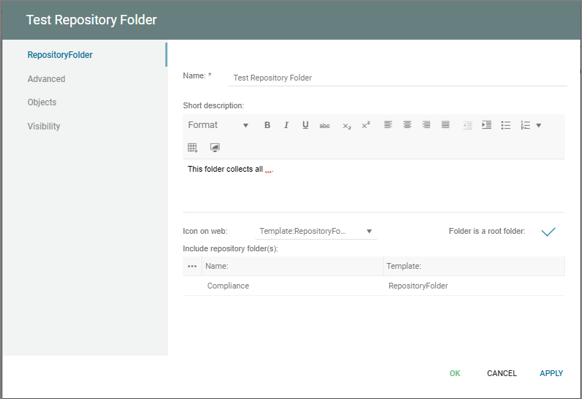Insert a table in description
This screenshot has height=399, width=582.
193,147
